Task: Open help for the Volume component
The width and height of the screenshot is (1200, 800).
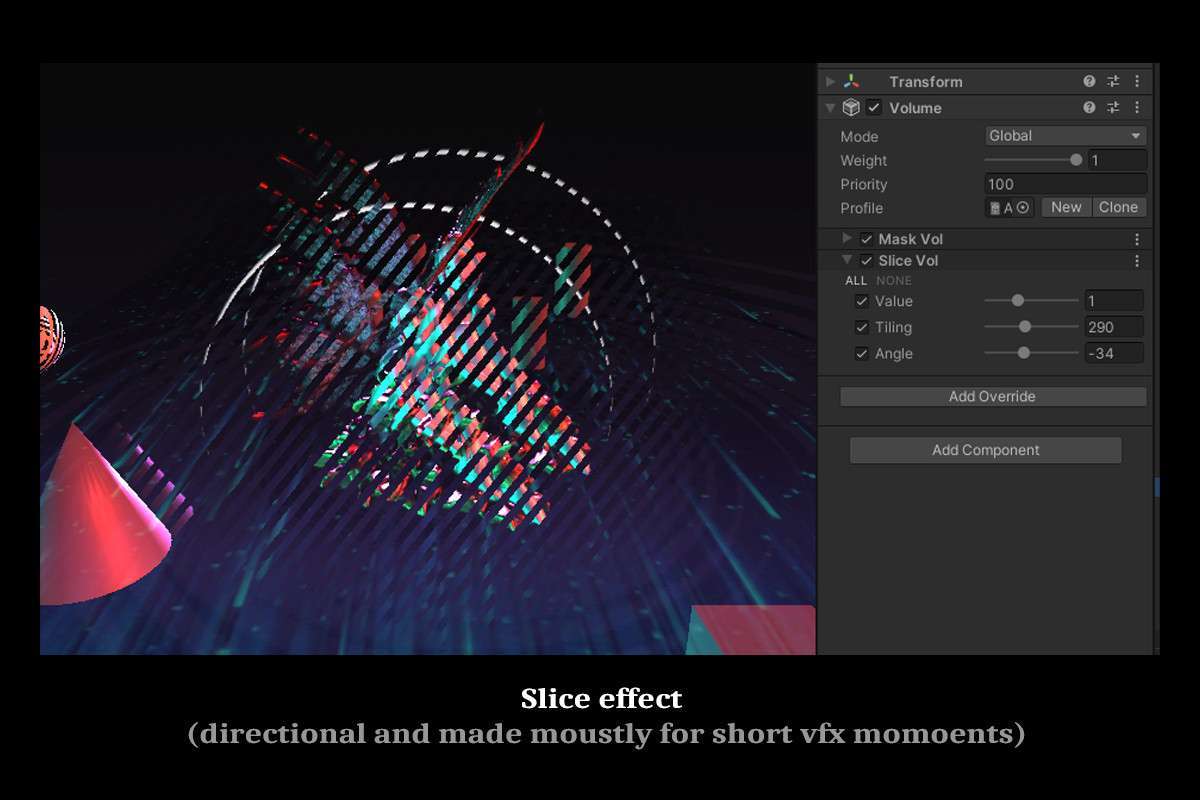Action: pyautogui.click(x=1090, y=108)
